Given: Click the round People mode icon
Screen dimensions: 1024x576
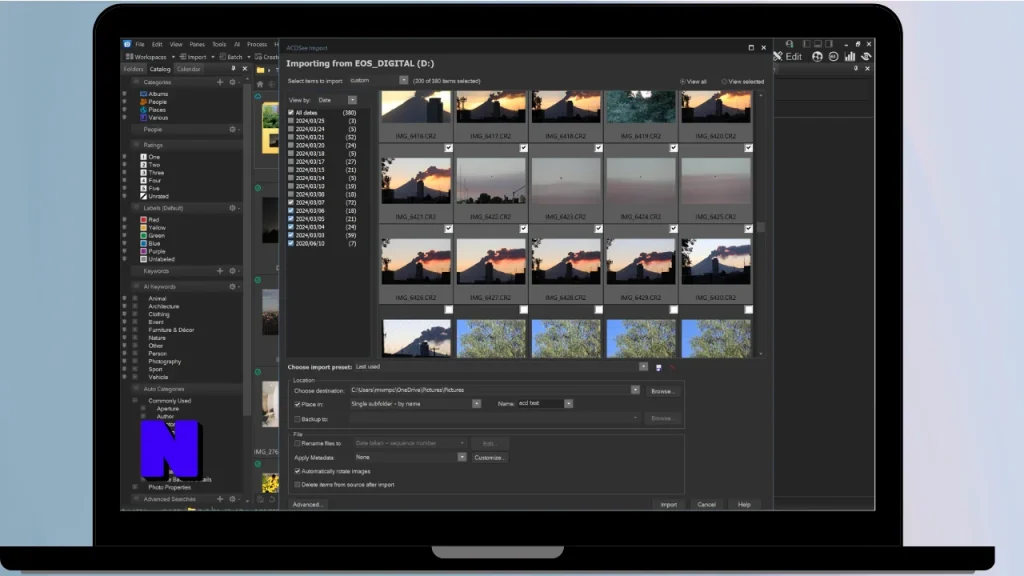Looking at the screenshot, I should coord(817,57).
